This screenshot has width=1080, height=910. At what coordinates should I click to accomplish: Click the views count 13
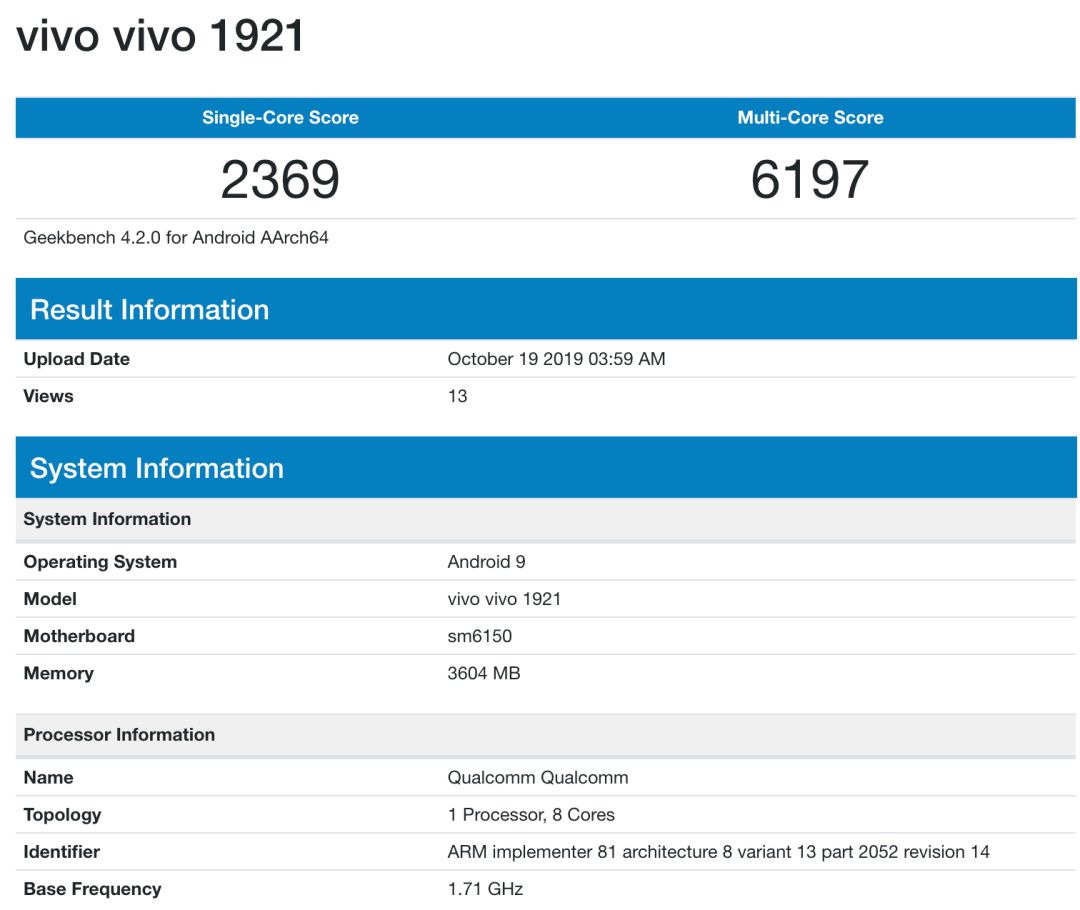(x=457, y=396)
